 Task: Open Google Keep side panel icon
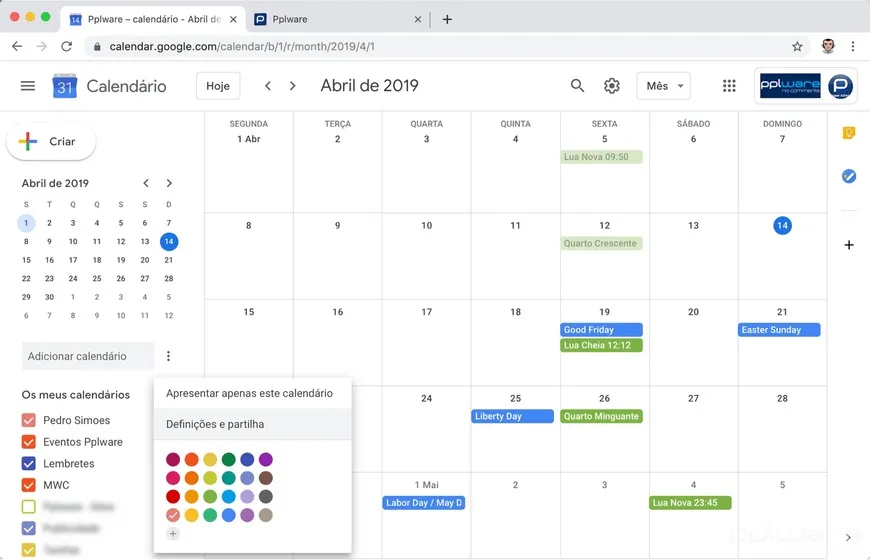coord(848,133)
